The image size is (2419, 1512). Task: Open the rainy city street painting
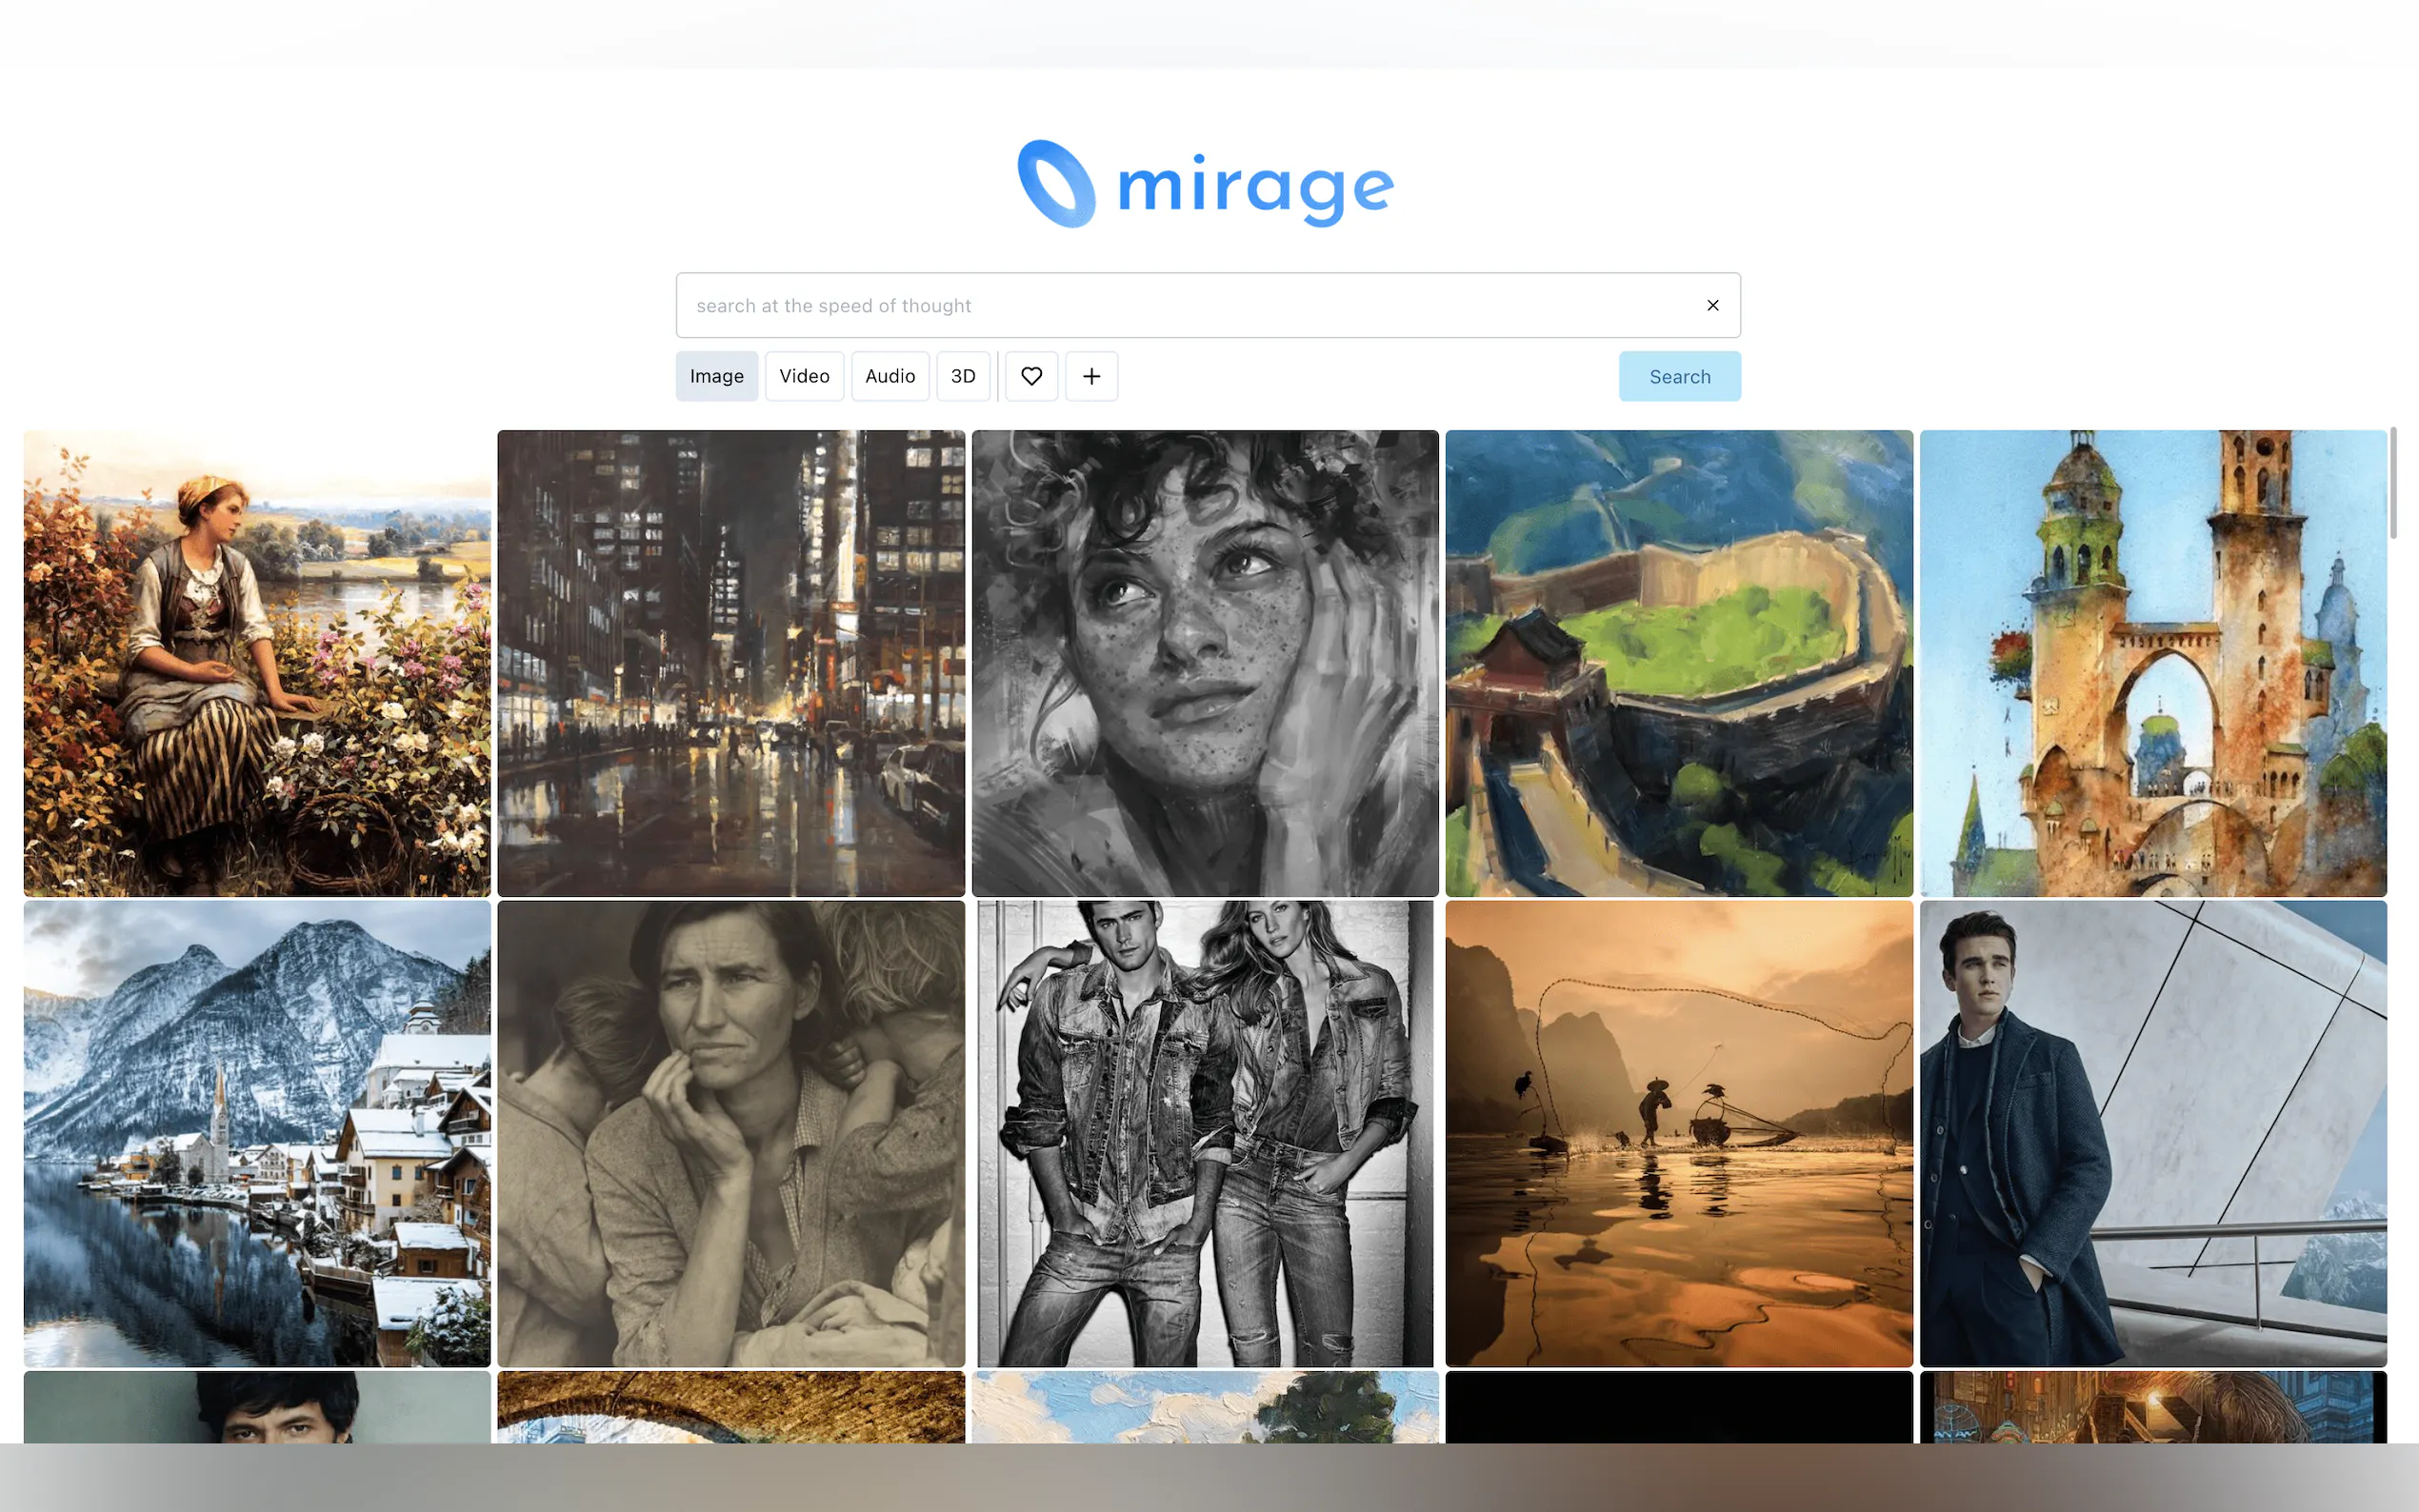(731, 663)
